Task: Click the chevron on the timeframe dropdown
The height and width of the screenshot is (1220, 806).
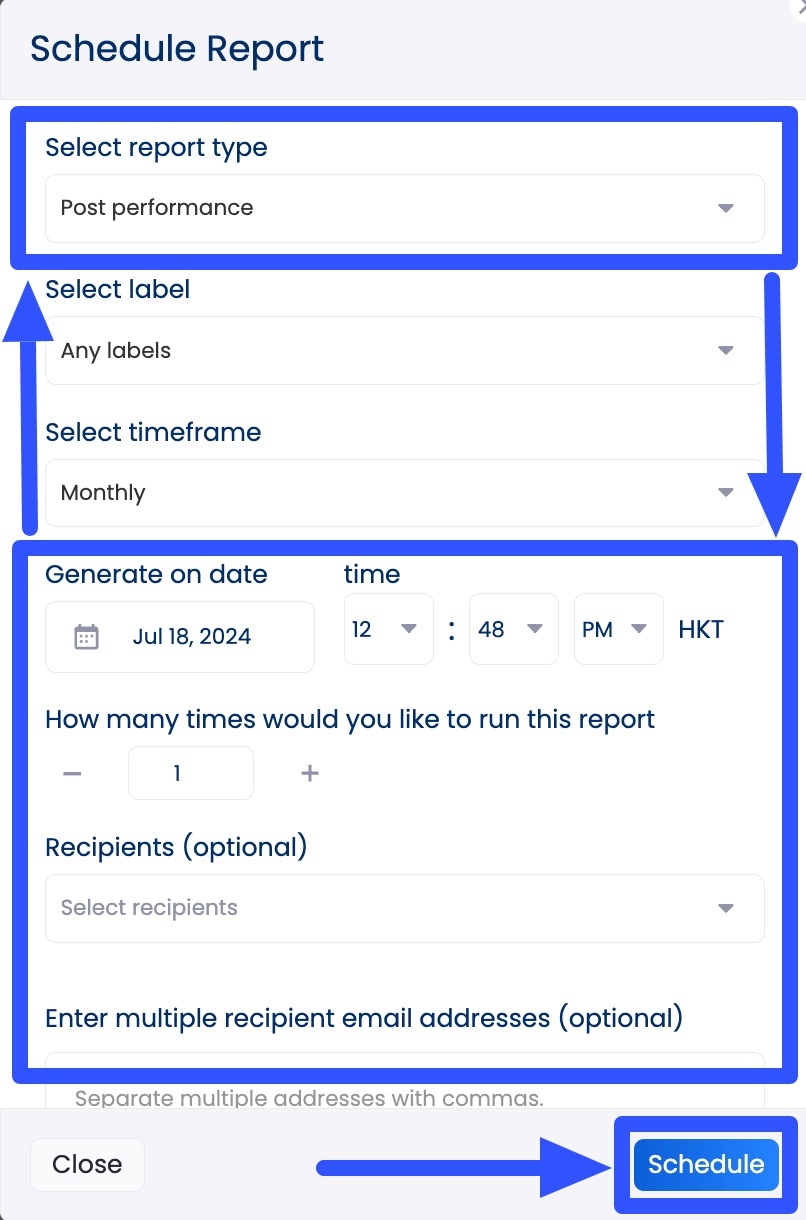Action: click(x=727, y=492)
